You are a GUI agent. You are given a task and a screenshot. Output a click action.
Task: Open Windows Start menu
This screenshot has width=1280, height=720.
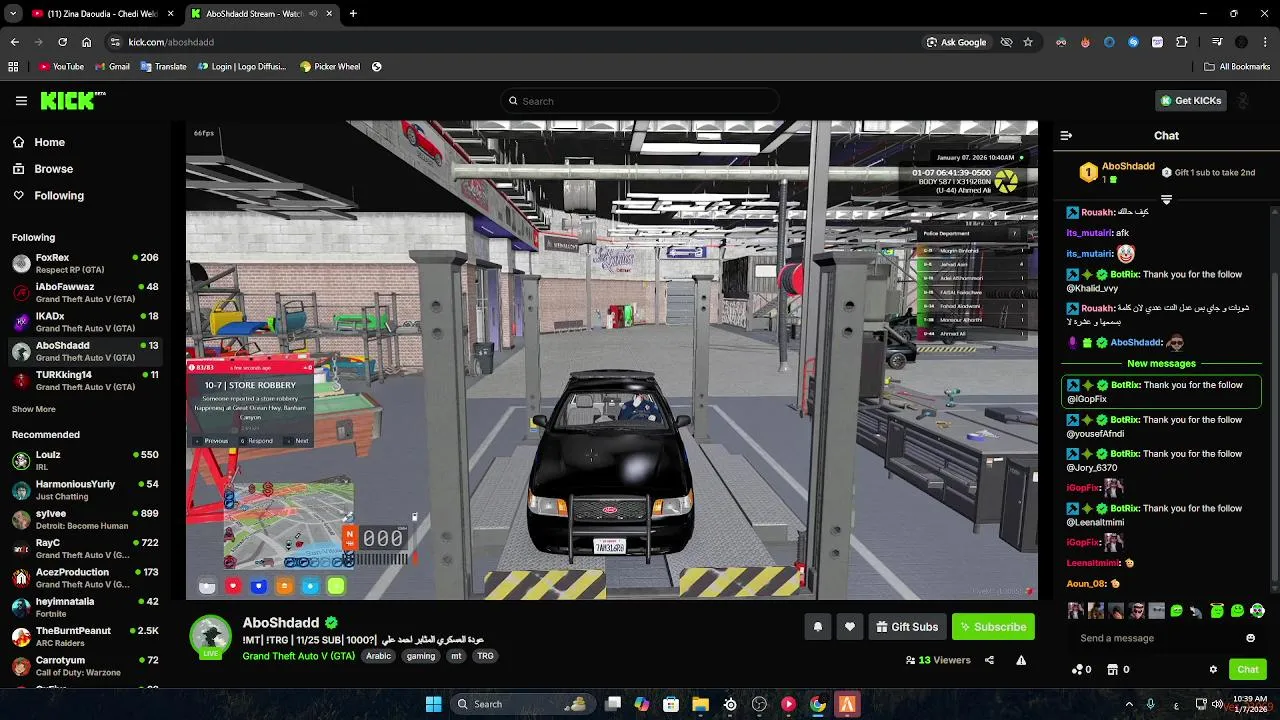point(434,704)
